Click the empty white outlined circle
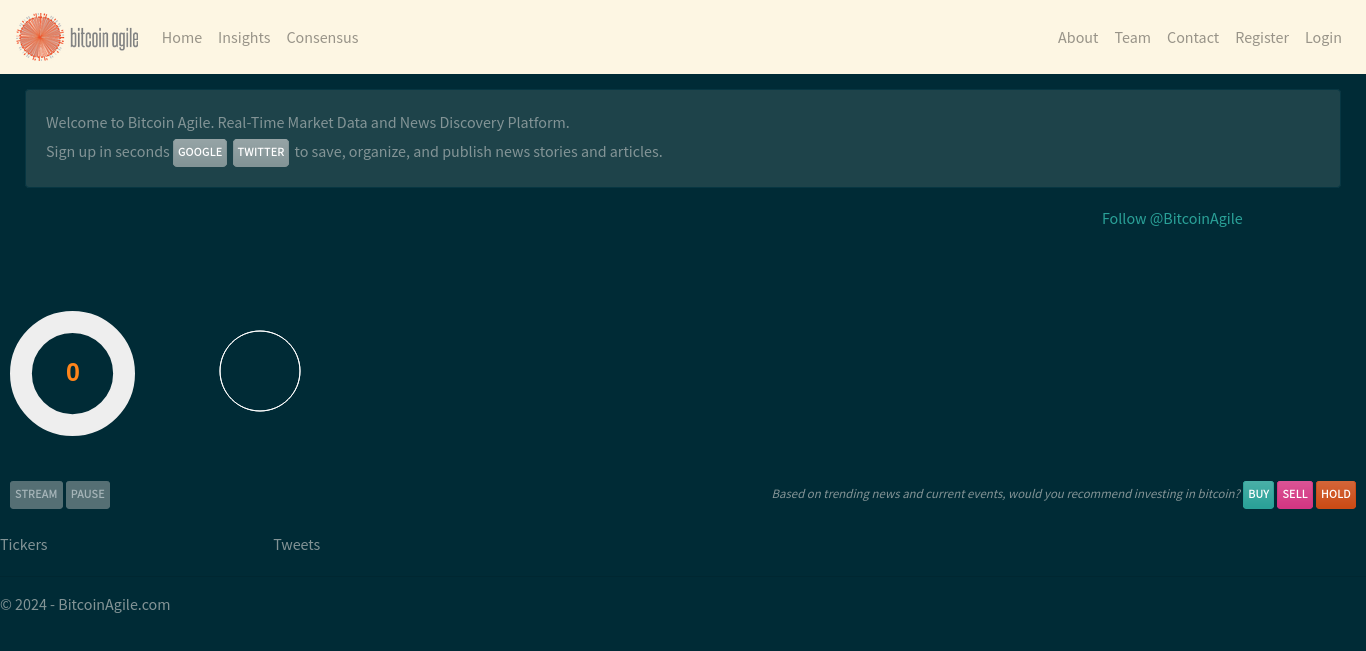This screenshot has height=651, width=1366. pos(260,371)
